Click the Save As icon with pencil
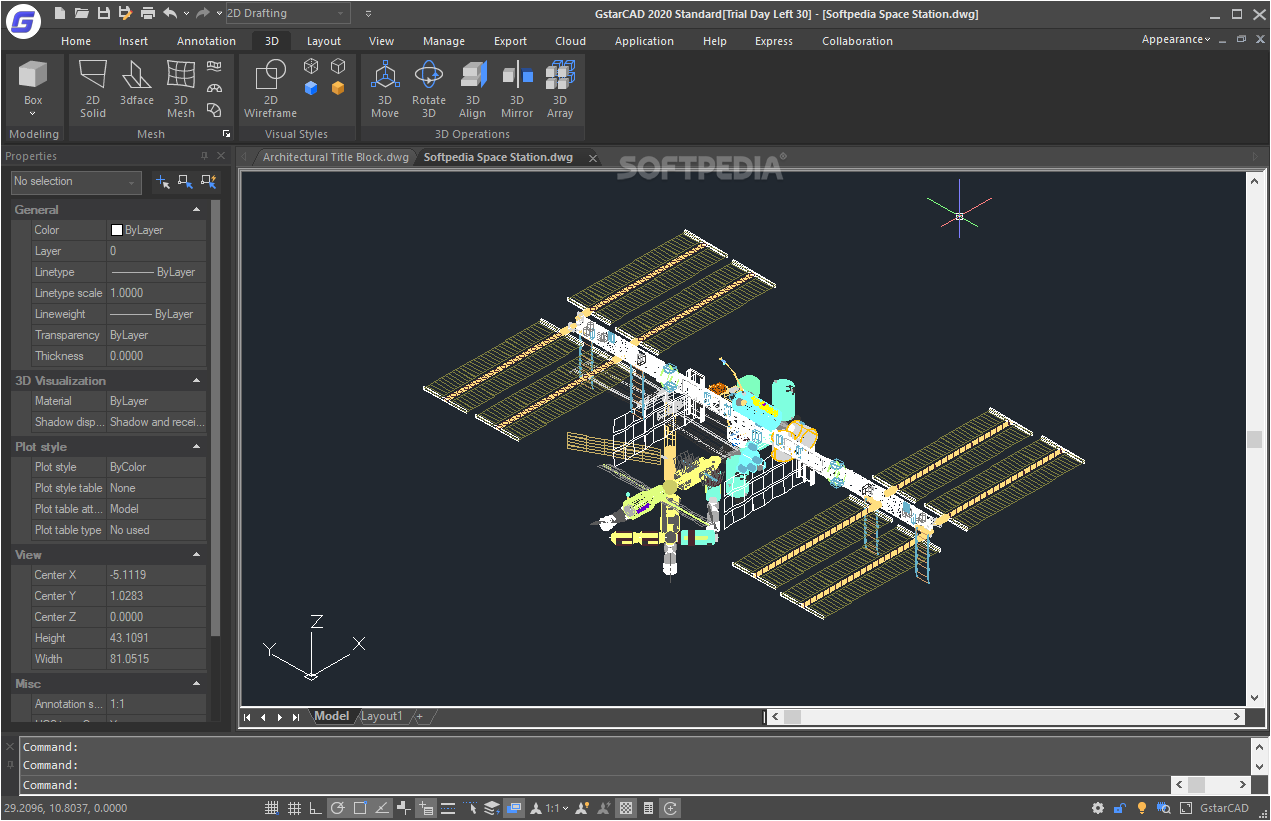Viewport: 1271px width, 821px height. [125, 13]
